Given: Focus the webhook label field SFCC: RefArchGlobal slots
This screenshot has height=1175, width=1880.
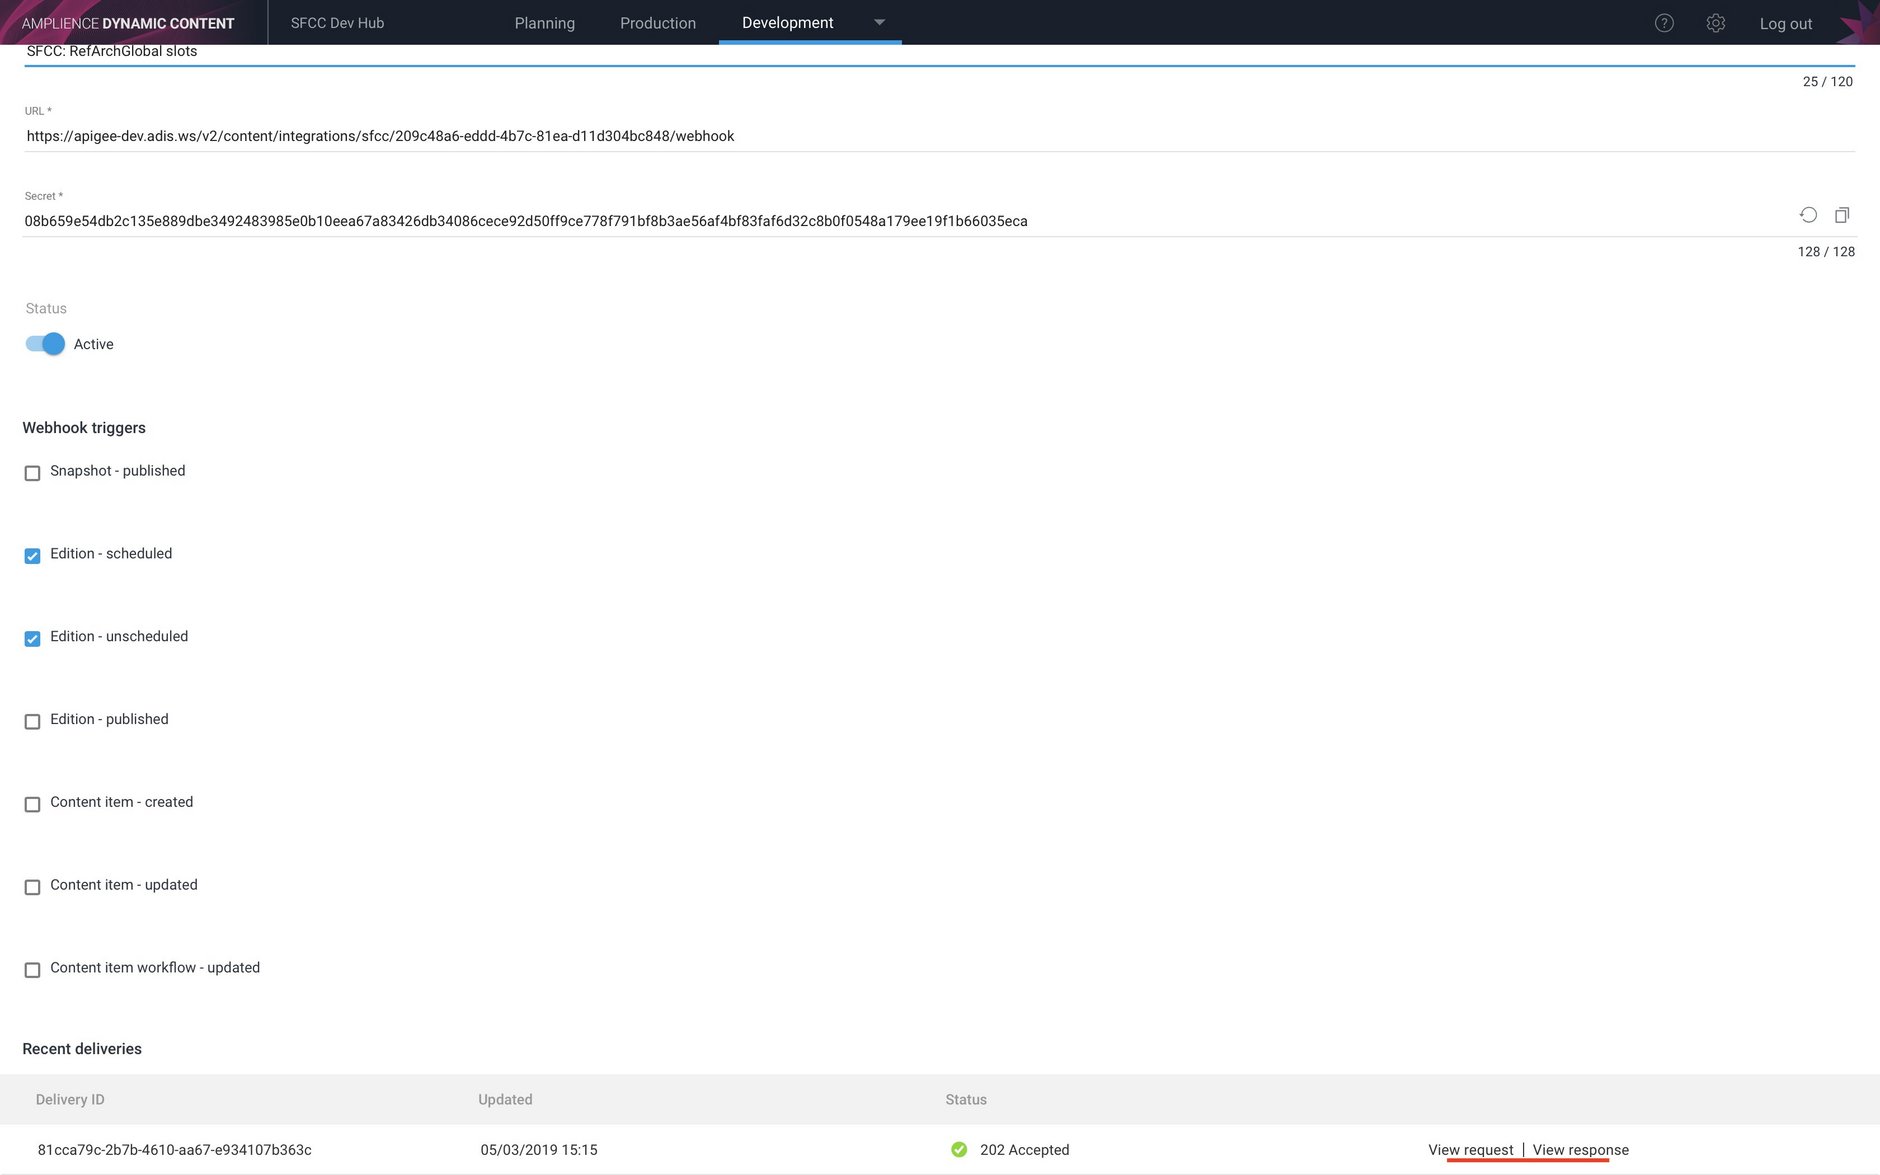Looking at the screenshot, I should [x=940, y=54].
